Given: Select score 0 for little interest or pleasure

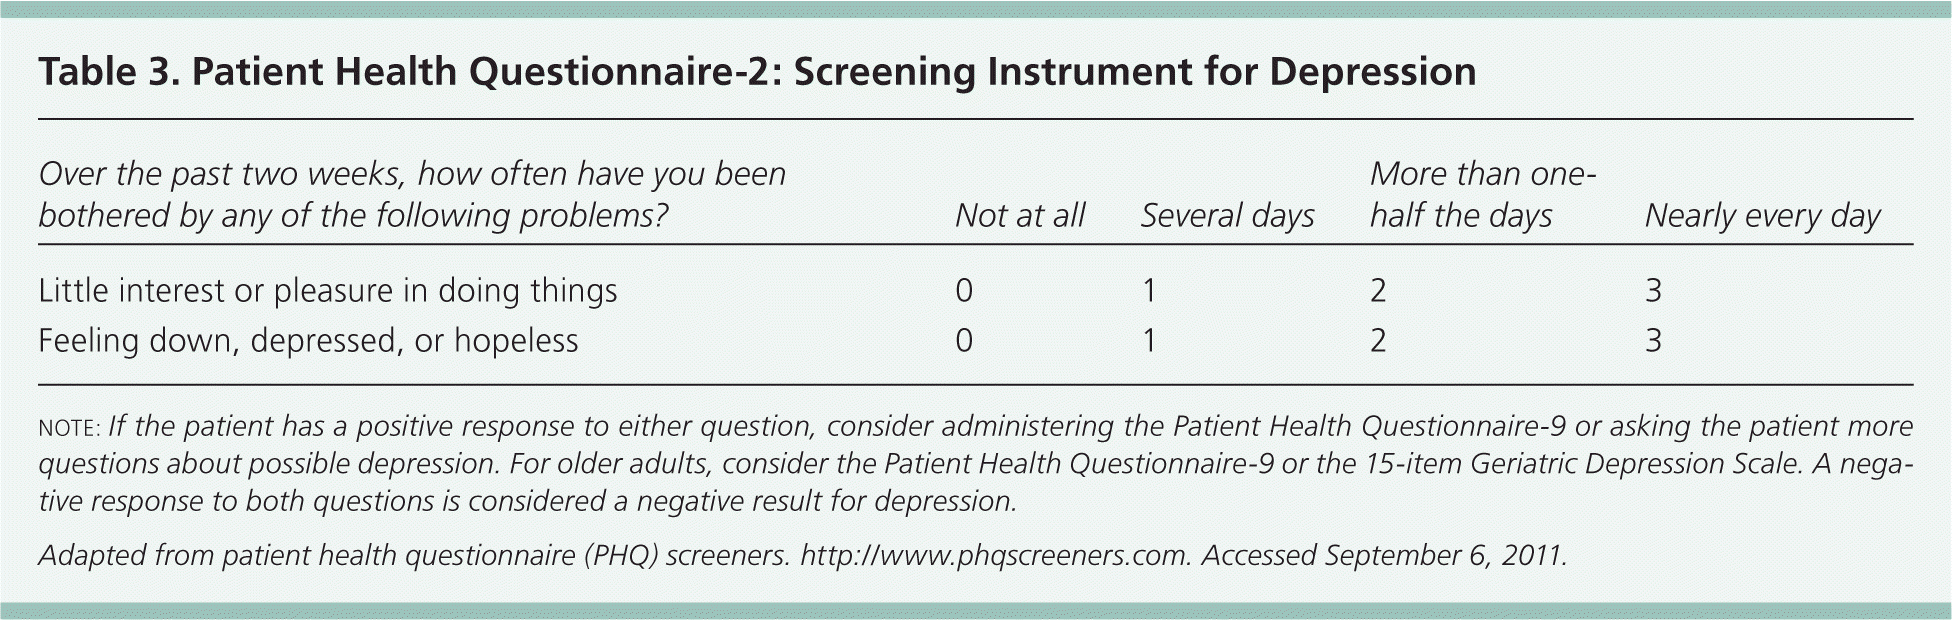Looking at the screenshot, I should [964, 291].
